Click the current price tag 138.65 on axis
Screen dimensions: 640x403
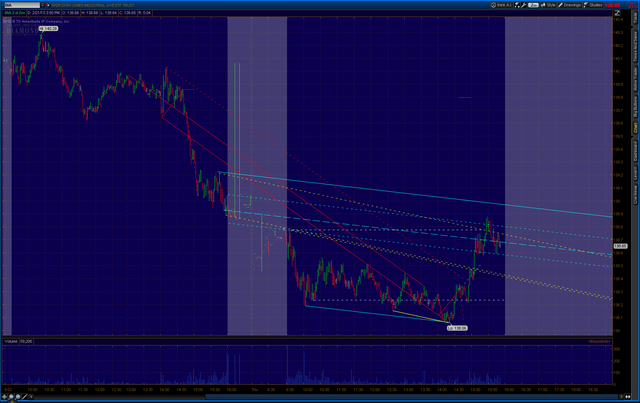(x=620, y=246)
